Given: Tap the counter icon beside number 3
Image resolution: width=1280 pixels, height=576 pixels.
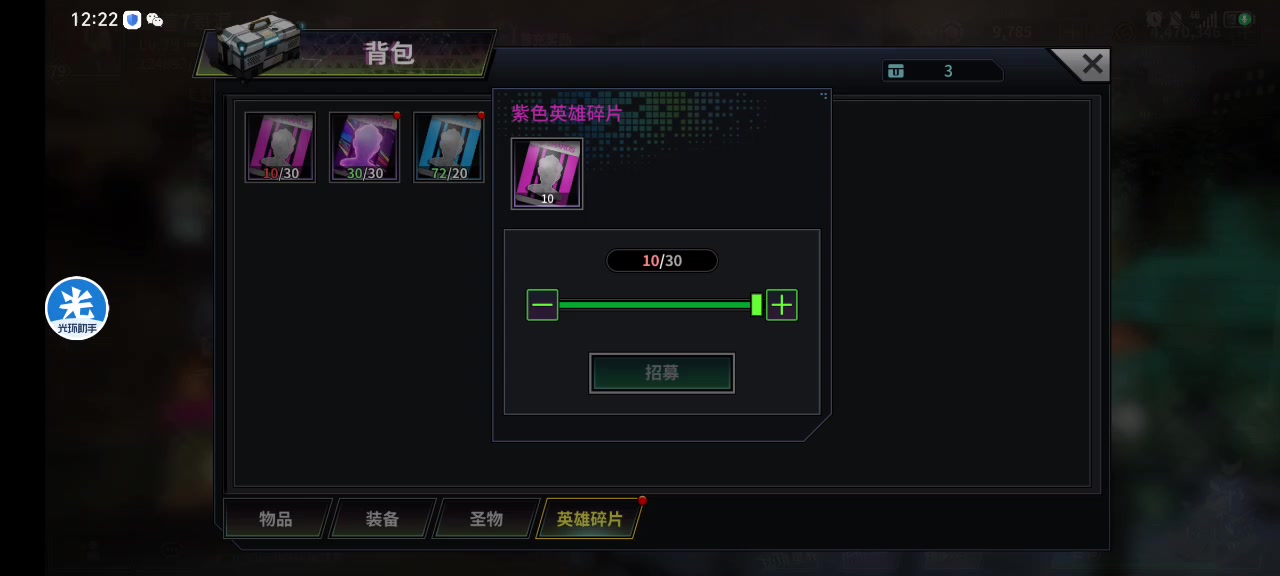Looking at the screenshot, I should pyautogui.click(x=896, y=71).
